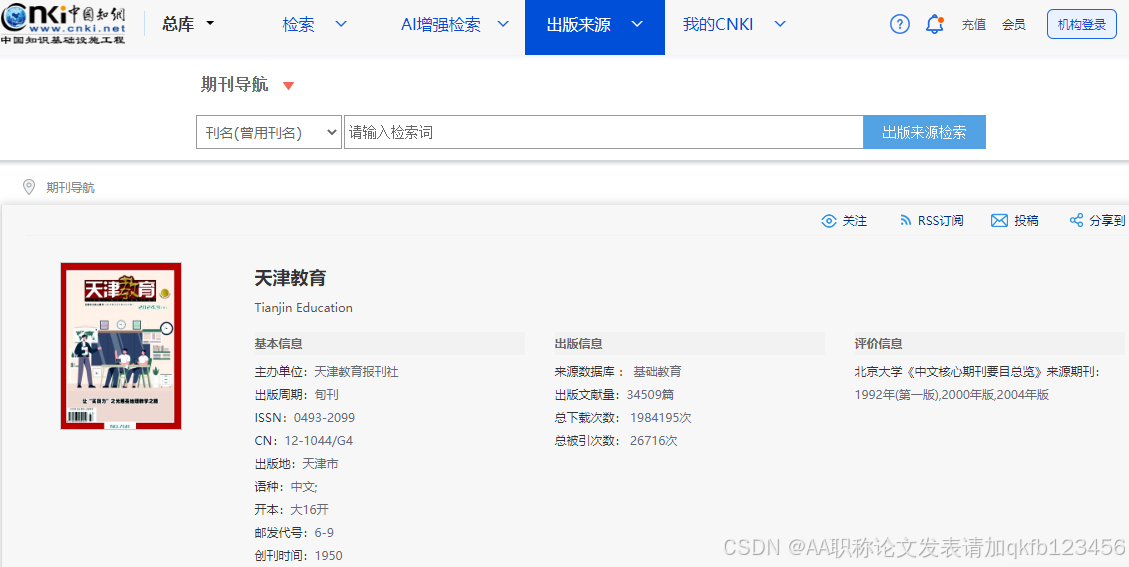Image resolution: width=1129 pixels, height=567 pixels.
Task: Click the 天津教育 journal title
Action: pos(290,277)
